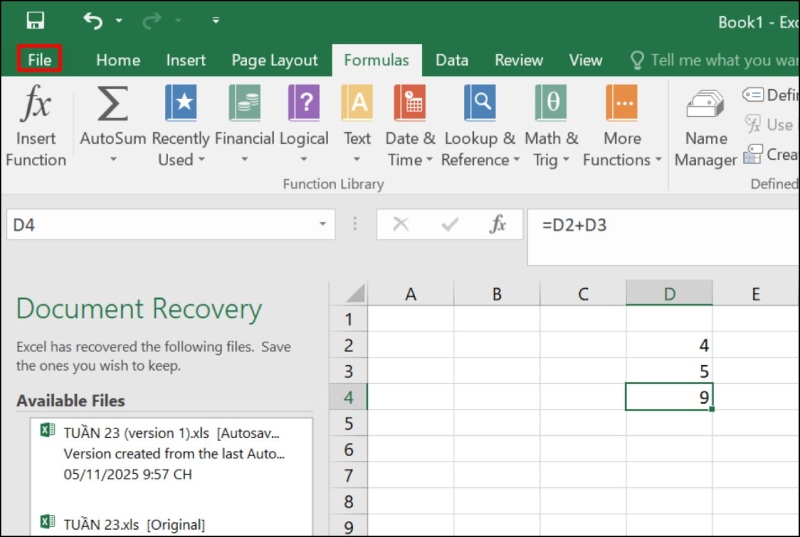Select column D header

pyautogui.click(x=669, y=294)
